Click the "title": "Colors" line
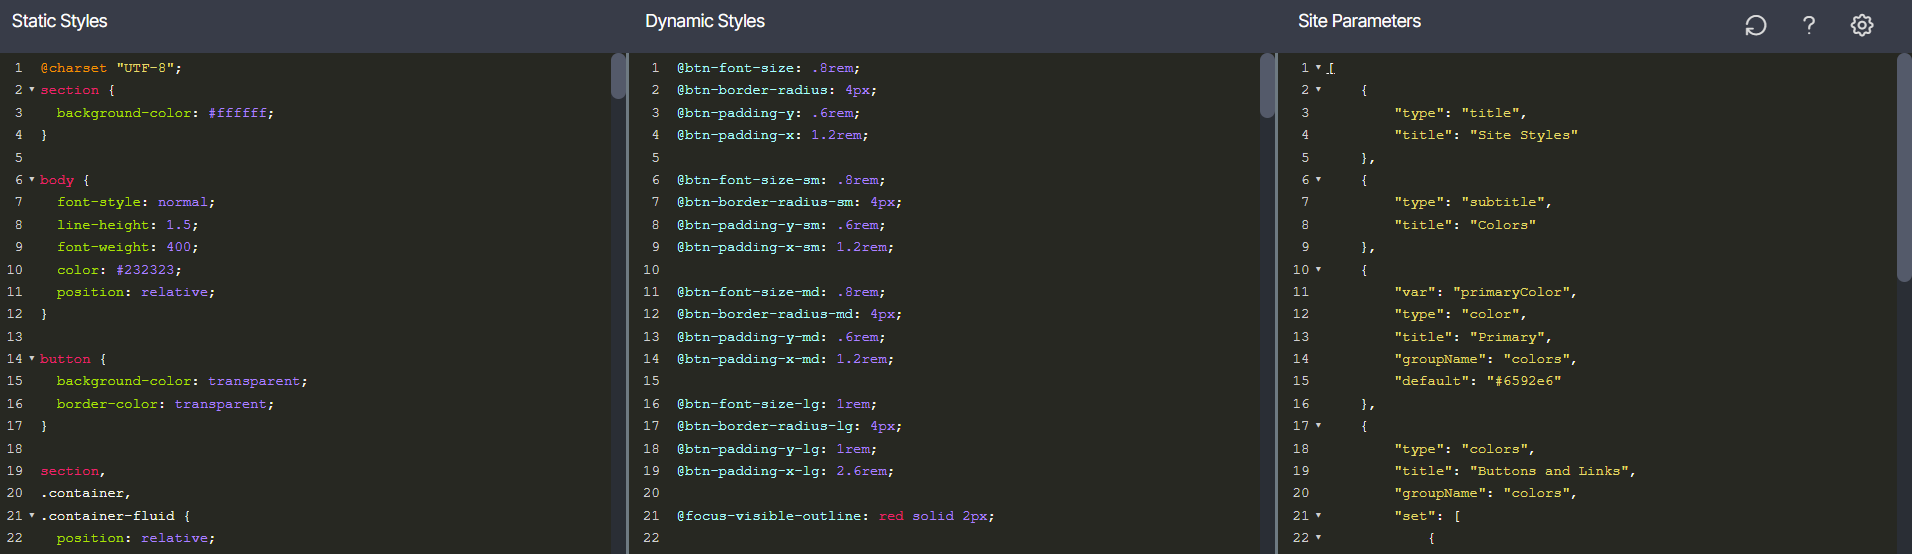1912x554 pixels. click(x=1465, y=225)
